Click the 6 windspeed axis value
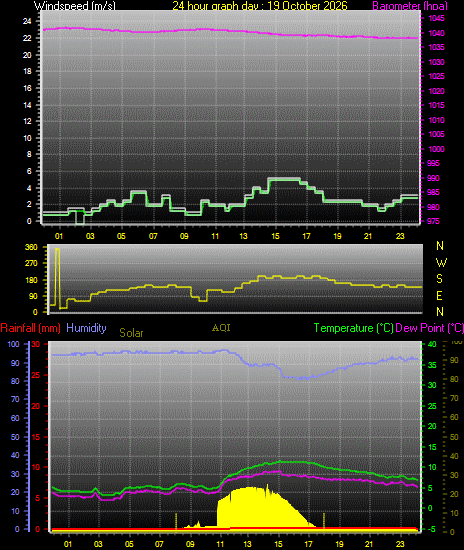Viewport: 464px width, 550px height. (29, 171)
